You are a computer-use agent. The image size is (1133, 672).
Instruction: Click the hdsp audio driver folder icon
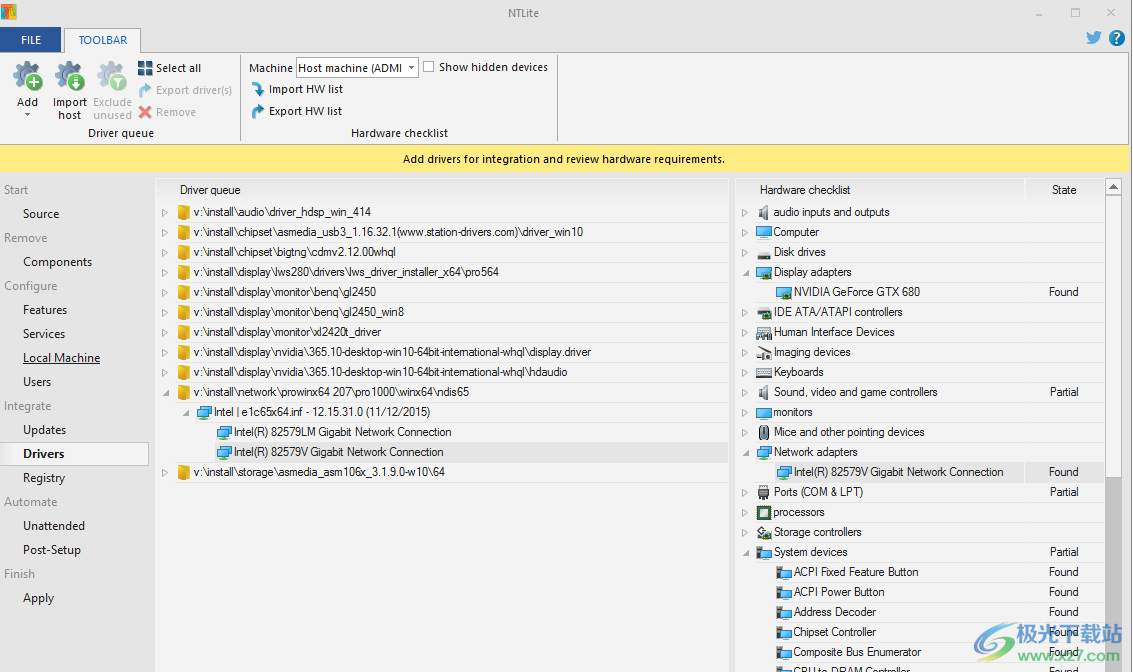click(x=184, y=212)
